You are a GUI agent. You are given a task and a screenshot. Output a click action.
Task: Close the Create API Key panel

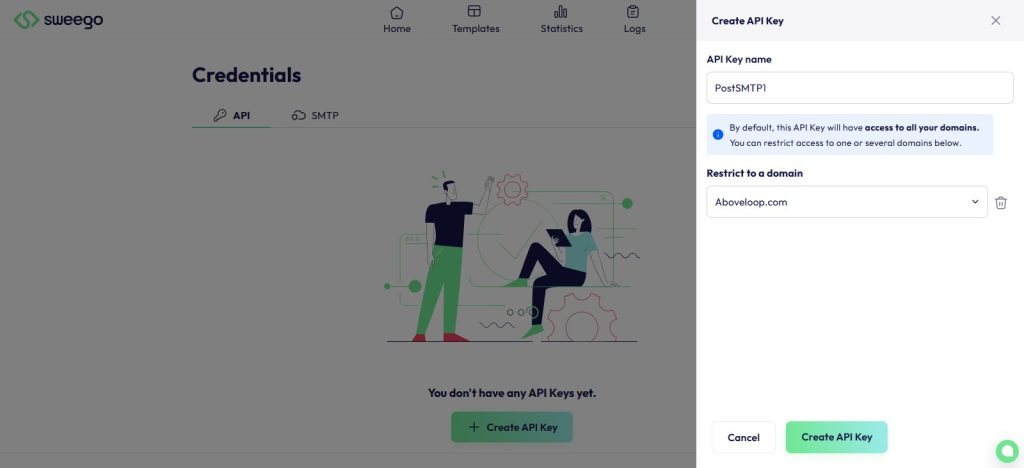tap(995, 20)
